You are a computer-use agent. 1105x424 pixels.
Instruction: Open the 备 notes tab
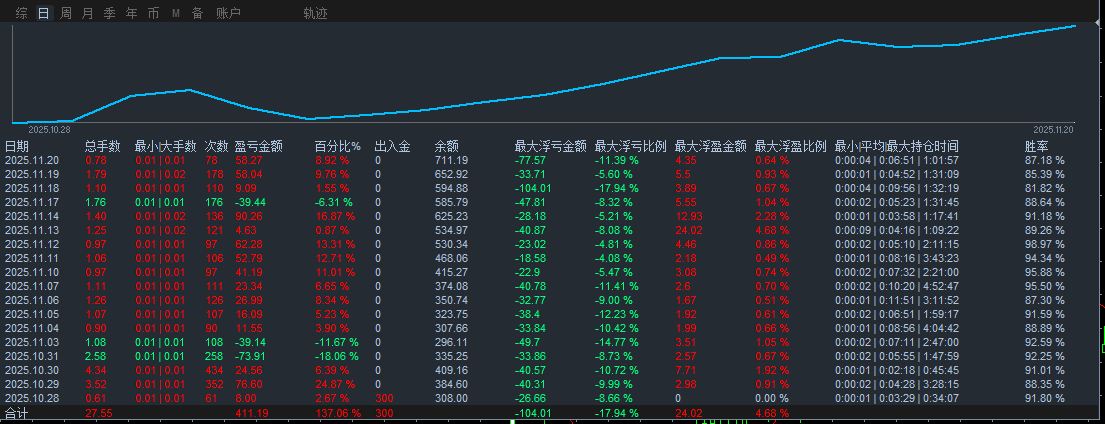pyautogui.click(x=197, y=13)
